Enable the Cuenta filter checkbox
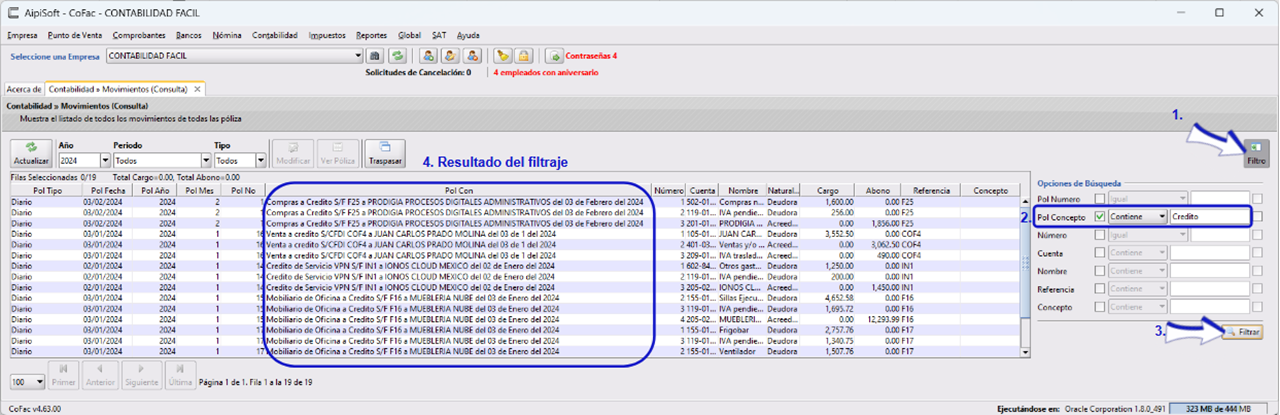The width and height of the screenshot is (1280, 415). [1100, 253]
